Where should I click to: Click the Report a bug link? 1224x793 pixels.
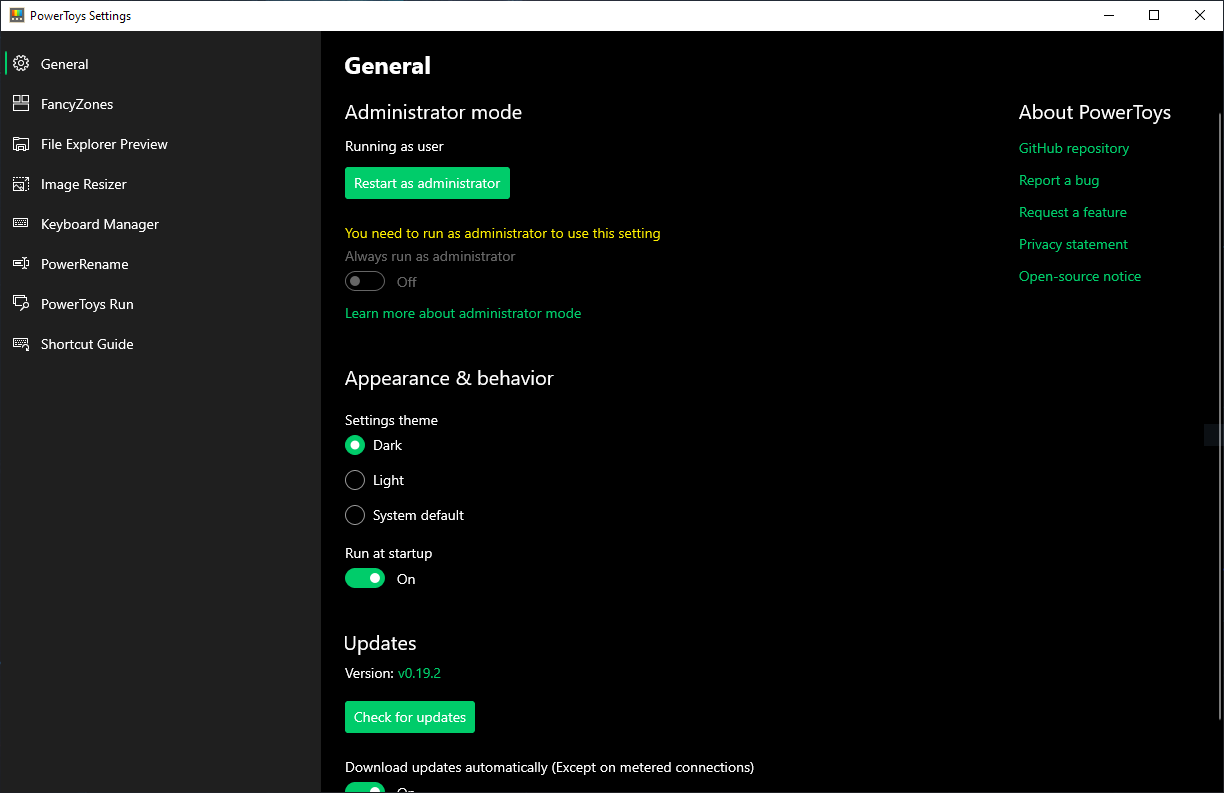1059,180
